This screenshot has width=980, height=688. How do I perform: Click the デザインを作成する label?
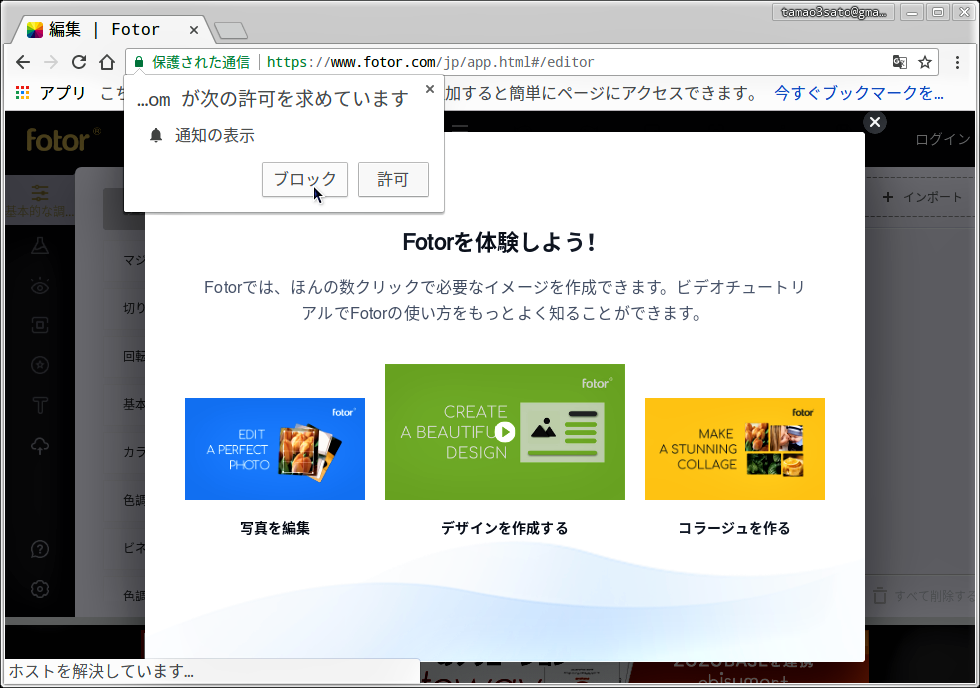click(505, 528)
